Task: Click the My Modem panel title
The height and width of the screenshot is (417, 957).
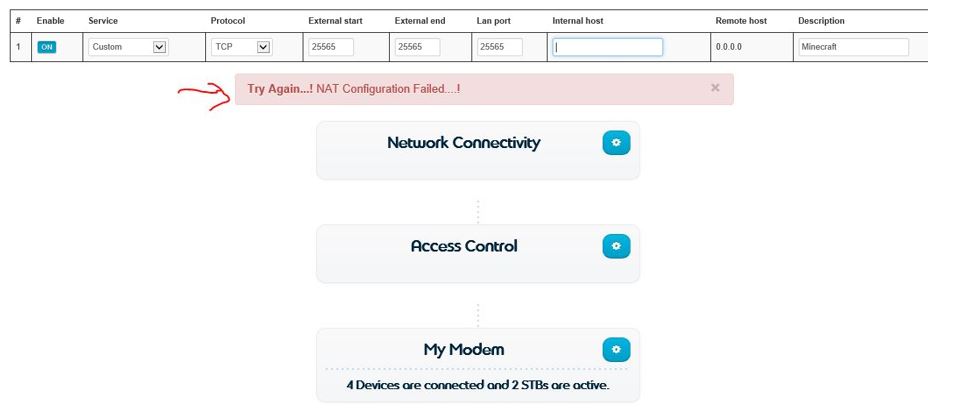Action: [x=464, y=350]
